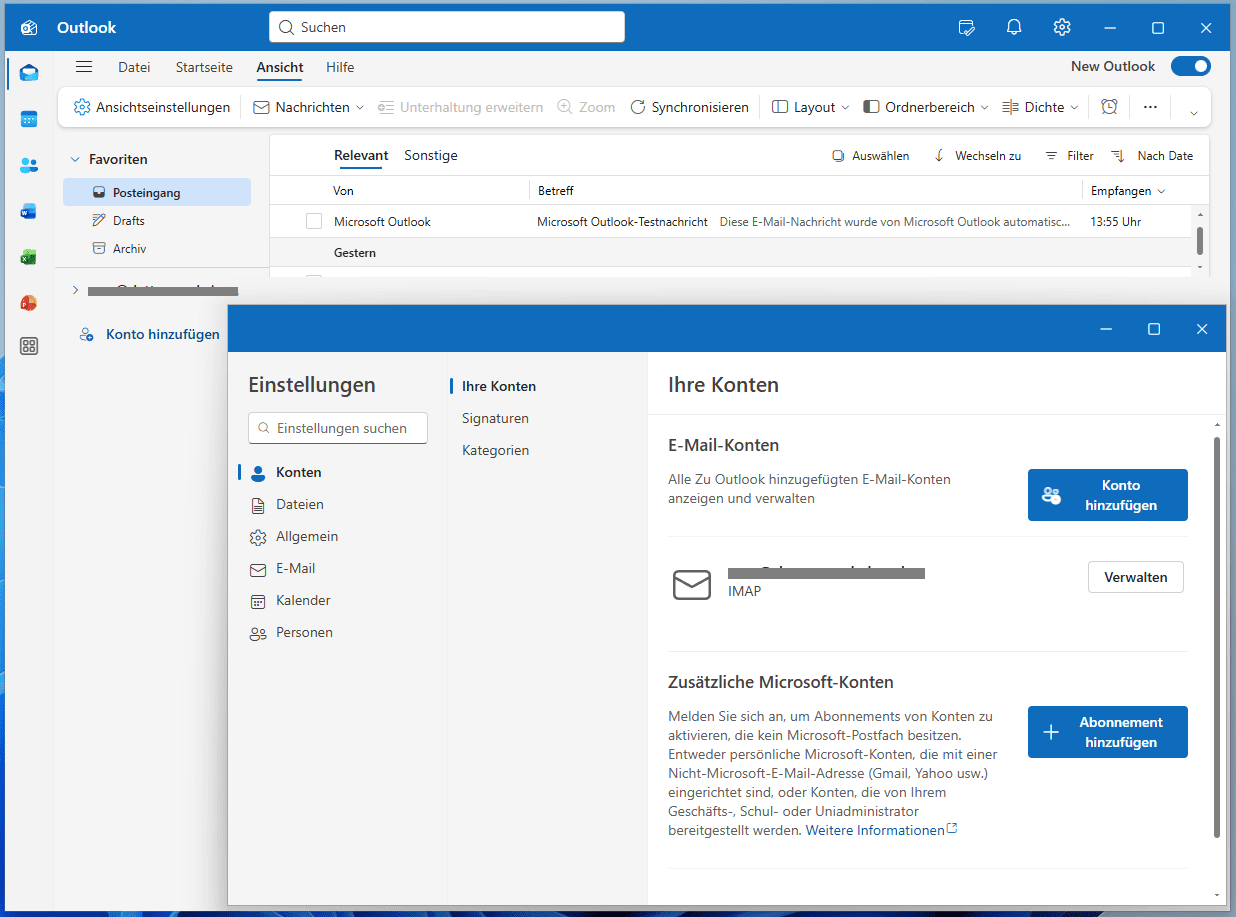Click Auswählen in the message list header
The image size is (1236, 917).
pyautogui.click(x=871, y=156)
